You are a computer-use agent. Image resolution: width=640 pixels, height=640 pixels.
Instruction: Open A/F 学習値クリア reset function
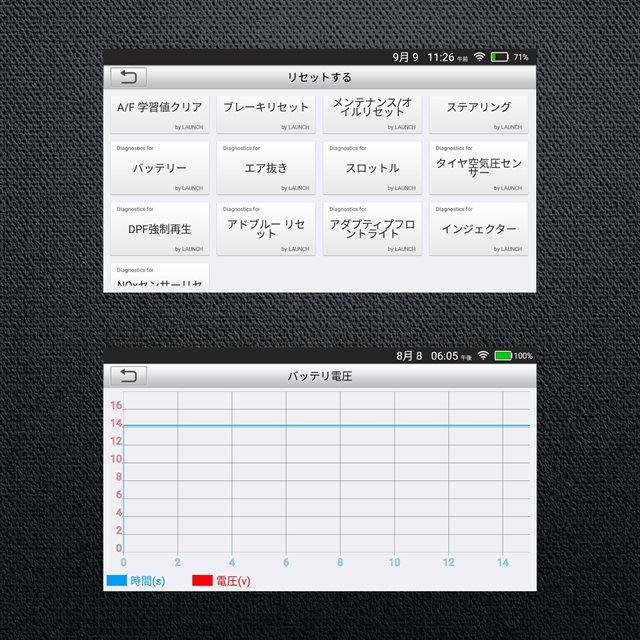point(160,113)
